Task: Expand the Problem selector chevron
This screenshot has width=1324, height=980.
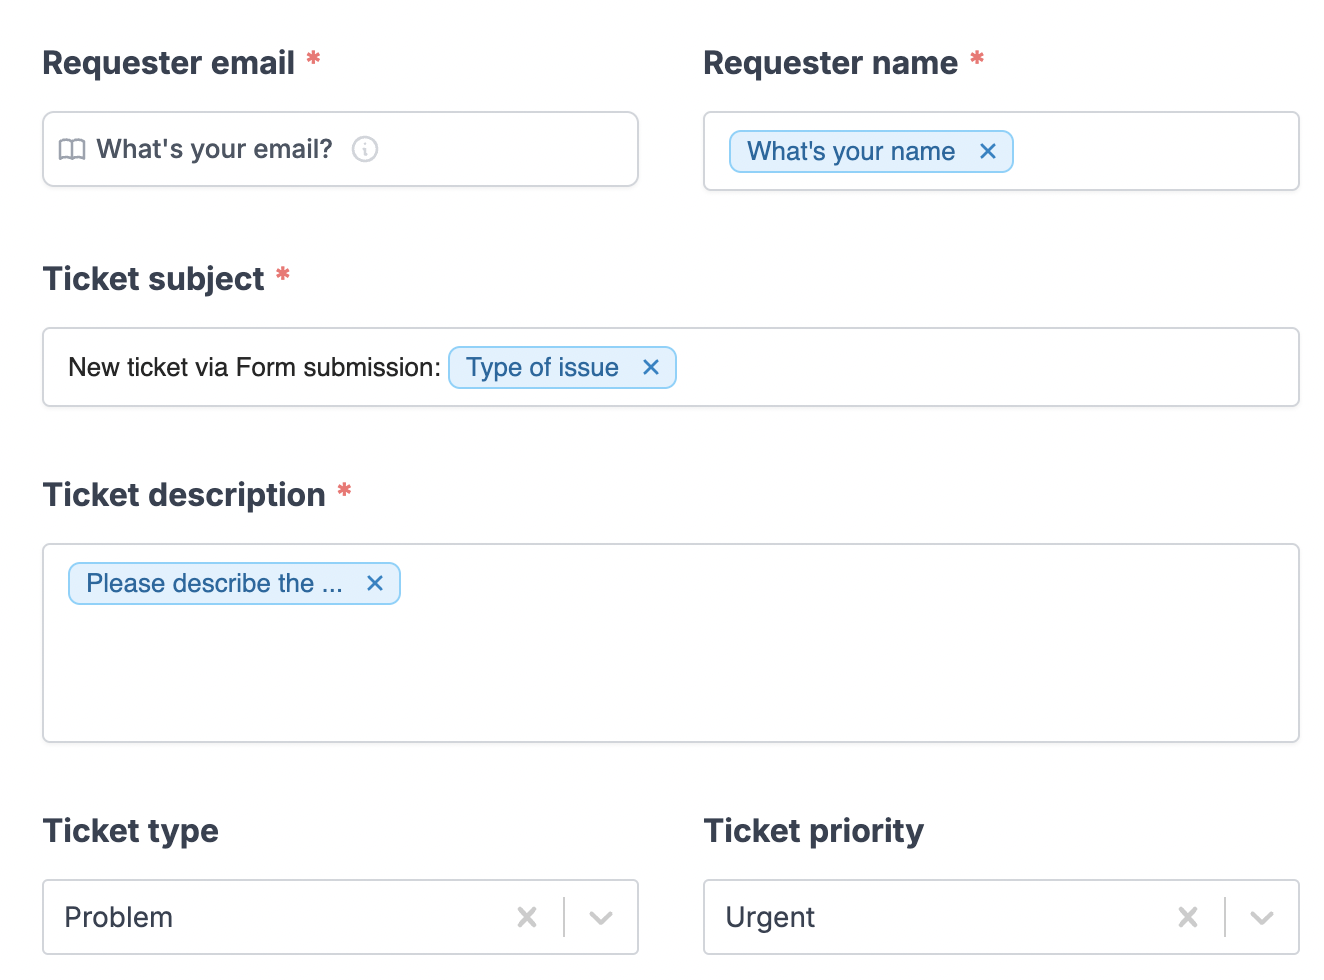Action: click(x=600, y=917)
